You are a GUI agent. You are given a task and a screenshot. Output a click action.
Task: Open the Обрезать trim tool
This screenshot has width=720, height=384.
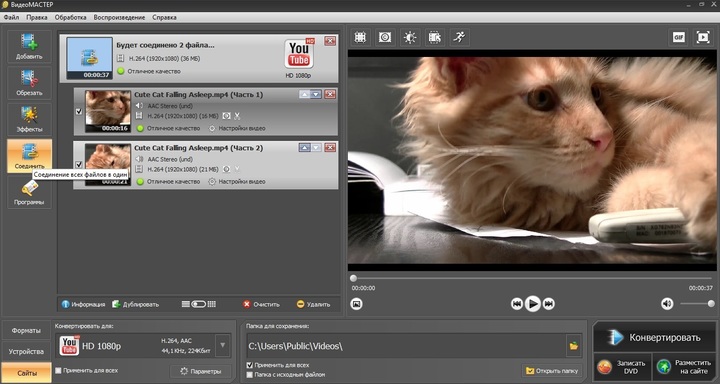tap(29, 83)
